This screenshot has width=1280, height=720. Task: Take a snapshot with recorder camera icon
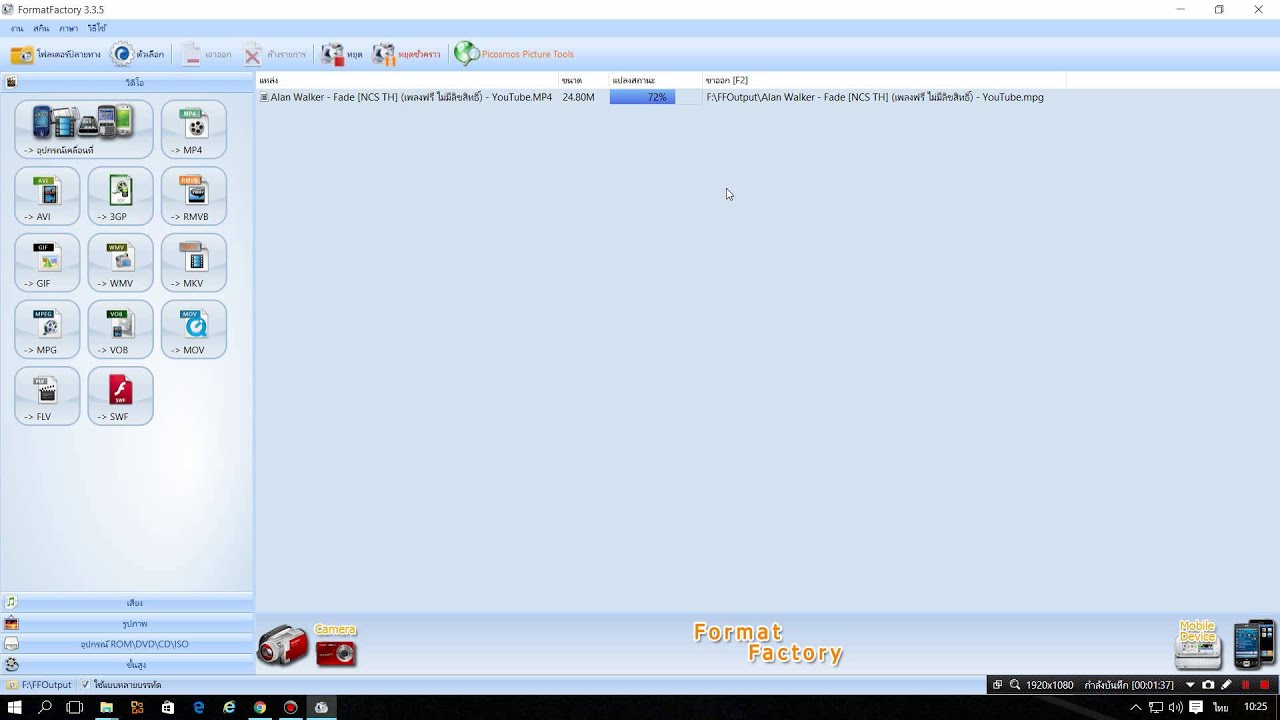(1208, 685)
